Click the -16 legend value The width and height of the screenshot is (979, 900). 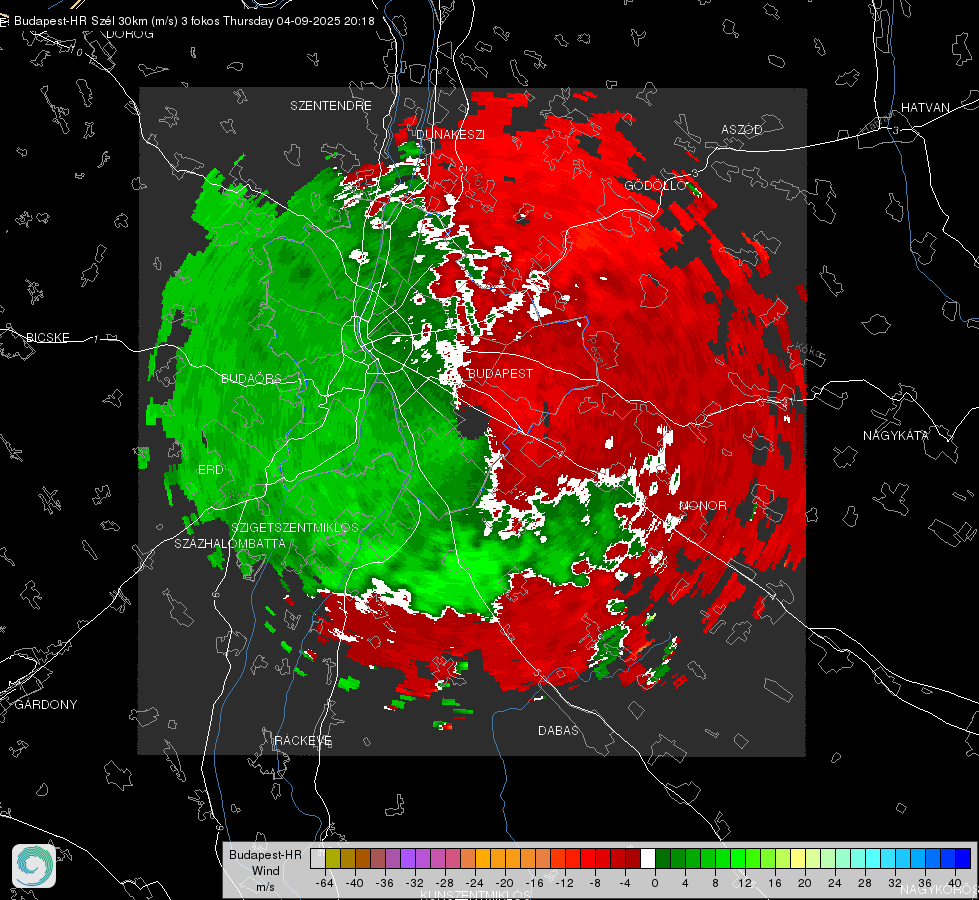click(534, 883)
